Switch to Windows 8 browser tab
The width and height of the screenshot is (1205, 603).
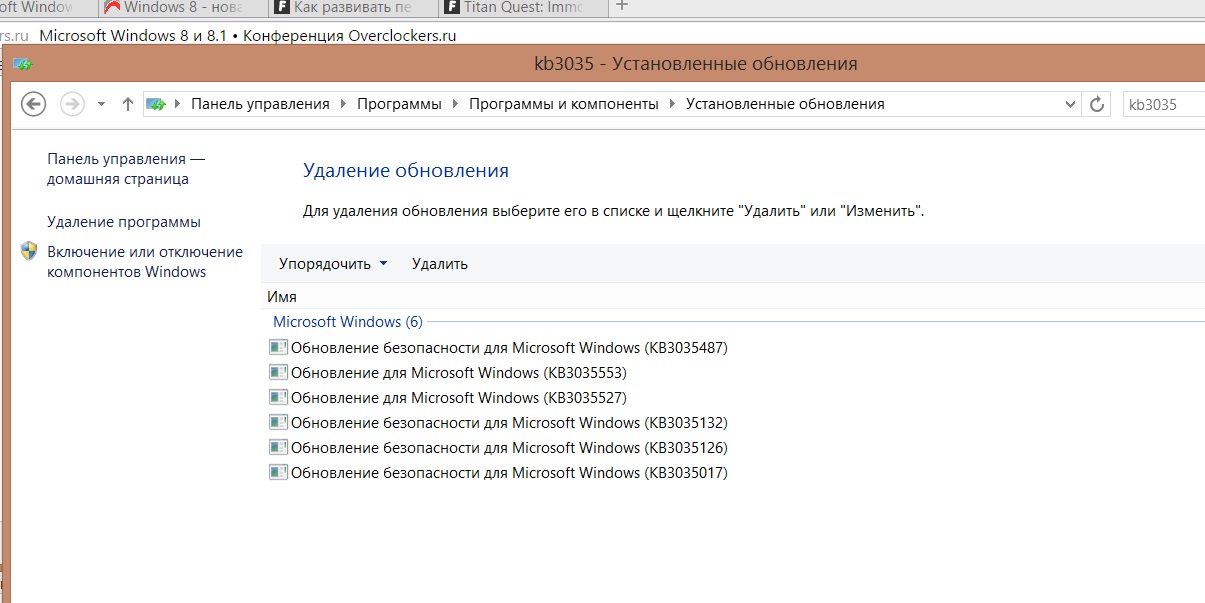tap(183, 8)
